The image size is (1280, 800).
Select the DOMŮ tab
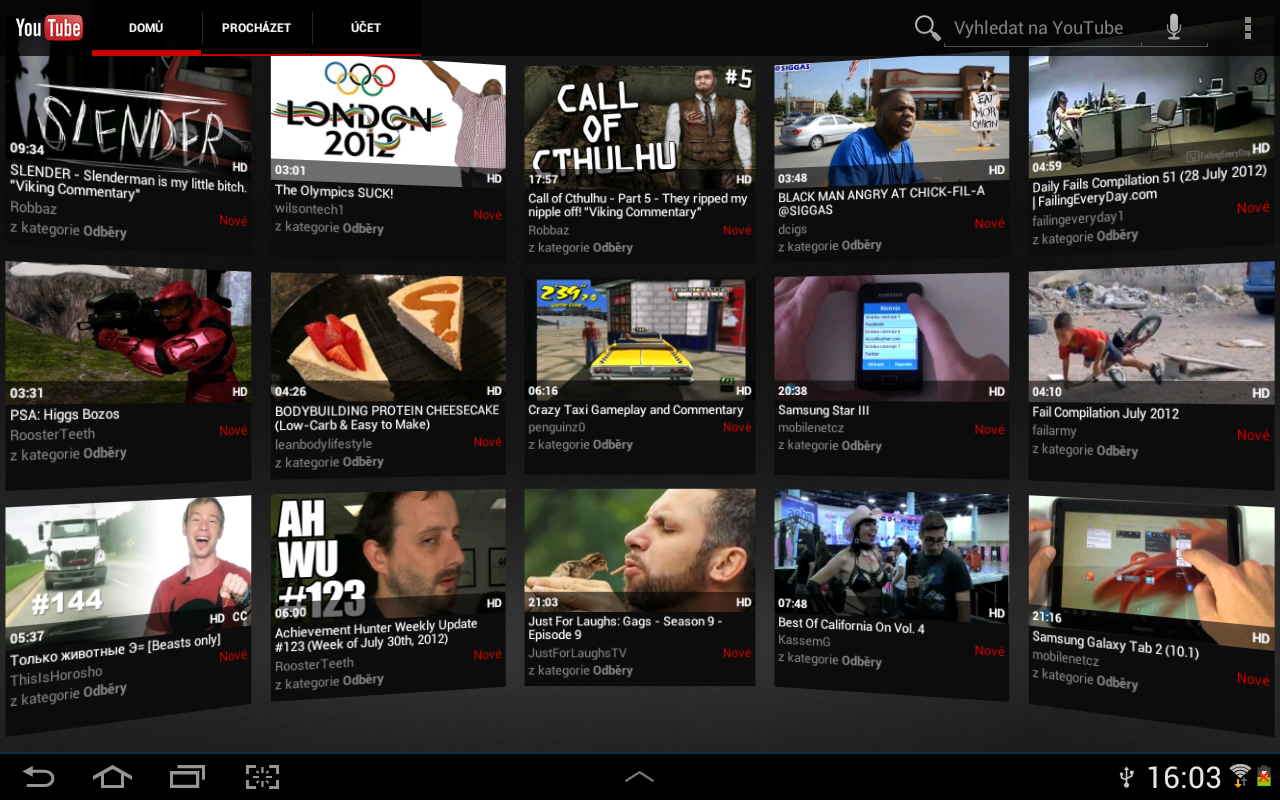click(146, 27)
